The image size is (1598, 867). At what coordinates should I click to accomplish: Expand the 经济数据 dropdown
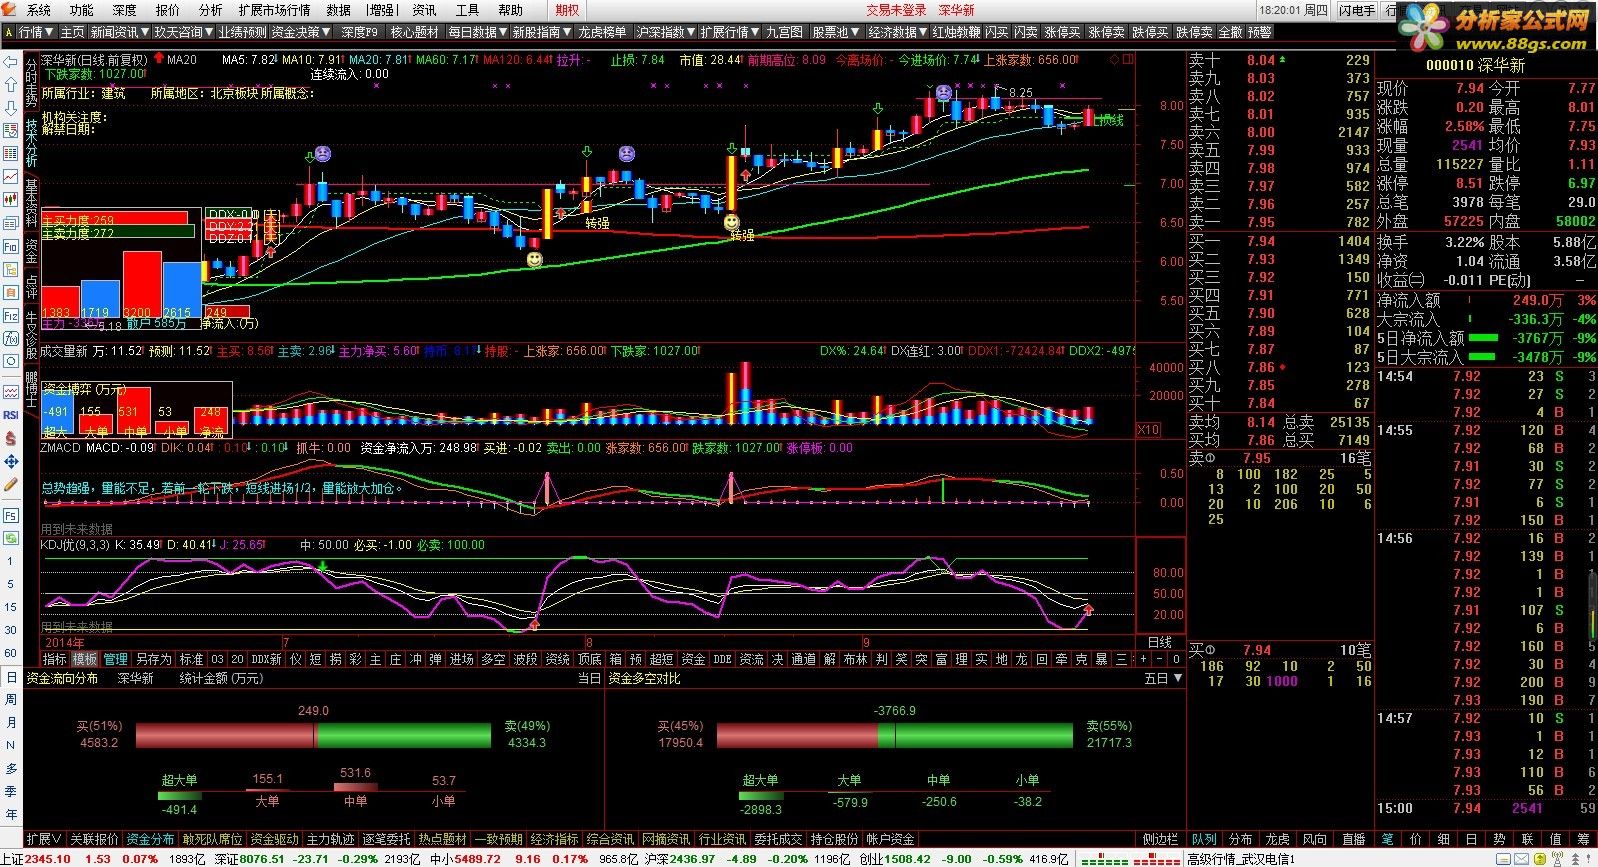click(x=897, y=32)
